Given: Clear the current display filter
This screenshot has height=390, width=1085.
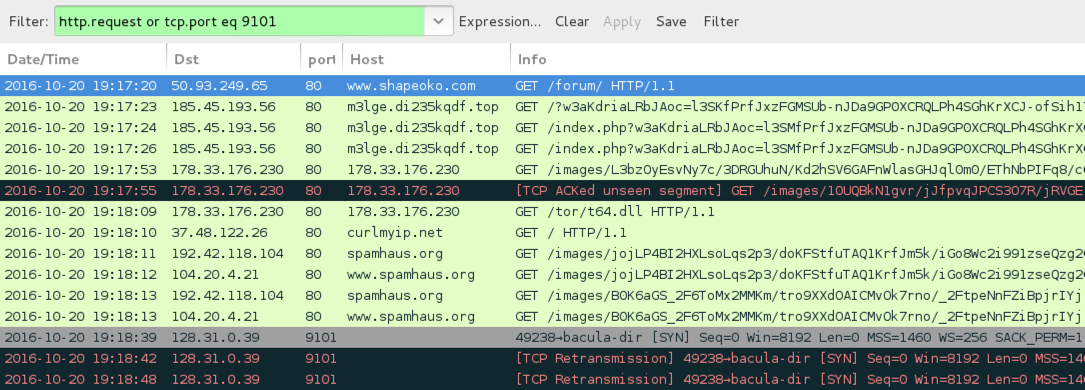Looking at the screenshot, I should (572, 21).
